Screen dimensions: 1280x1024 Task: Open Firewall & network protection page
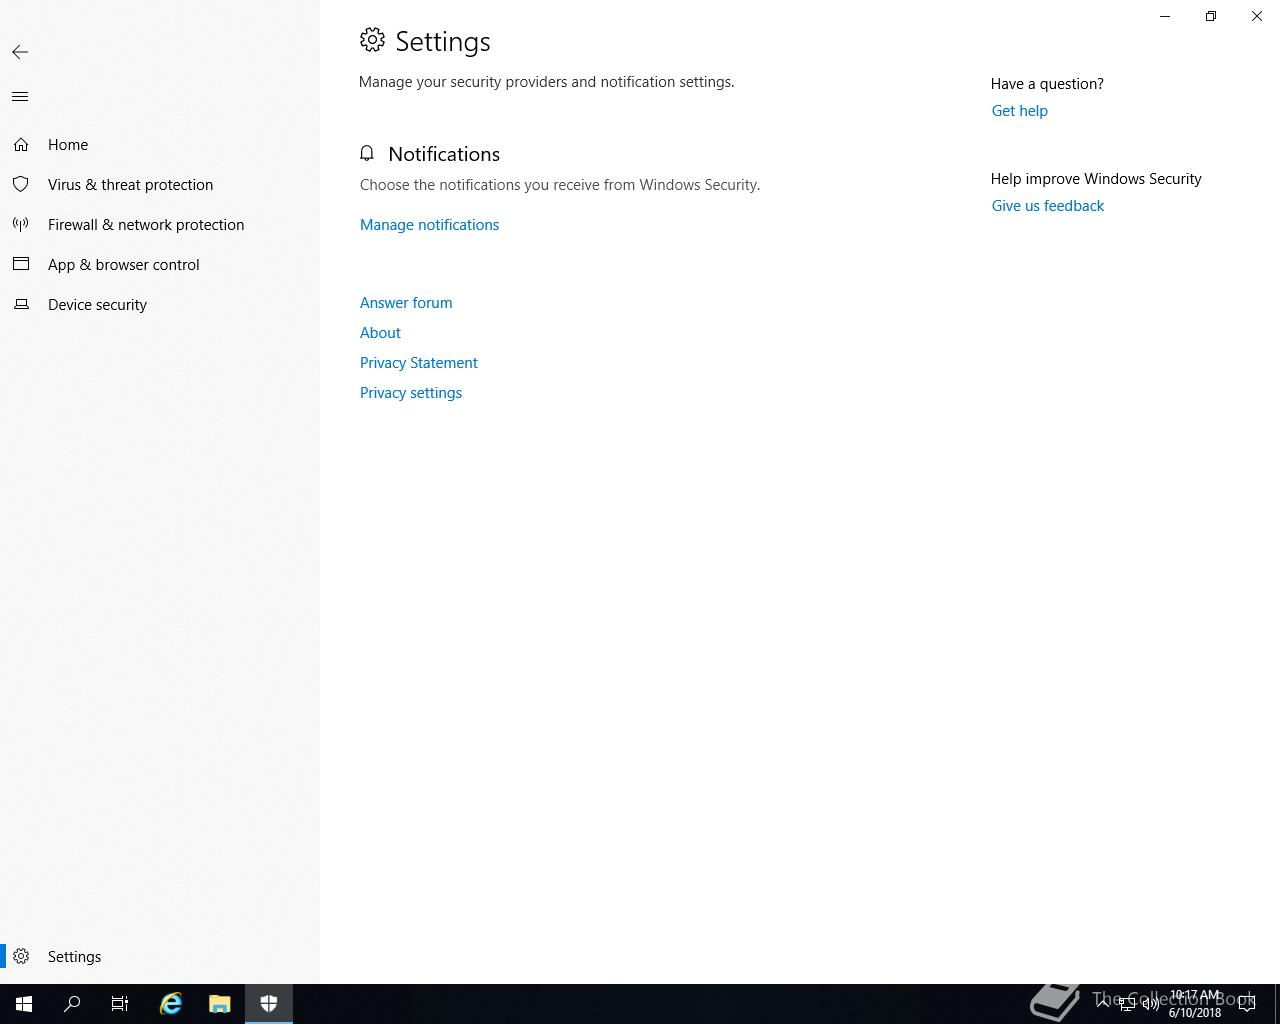146,225
